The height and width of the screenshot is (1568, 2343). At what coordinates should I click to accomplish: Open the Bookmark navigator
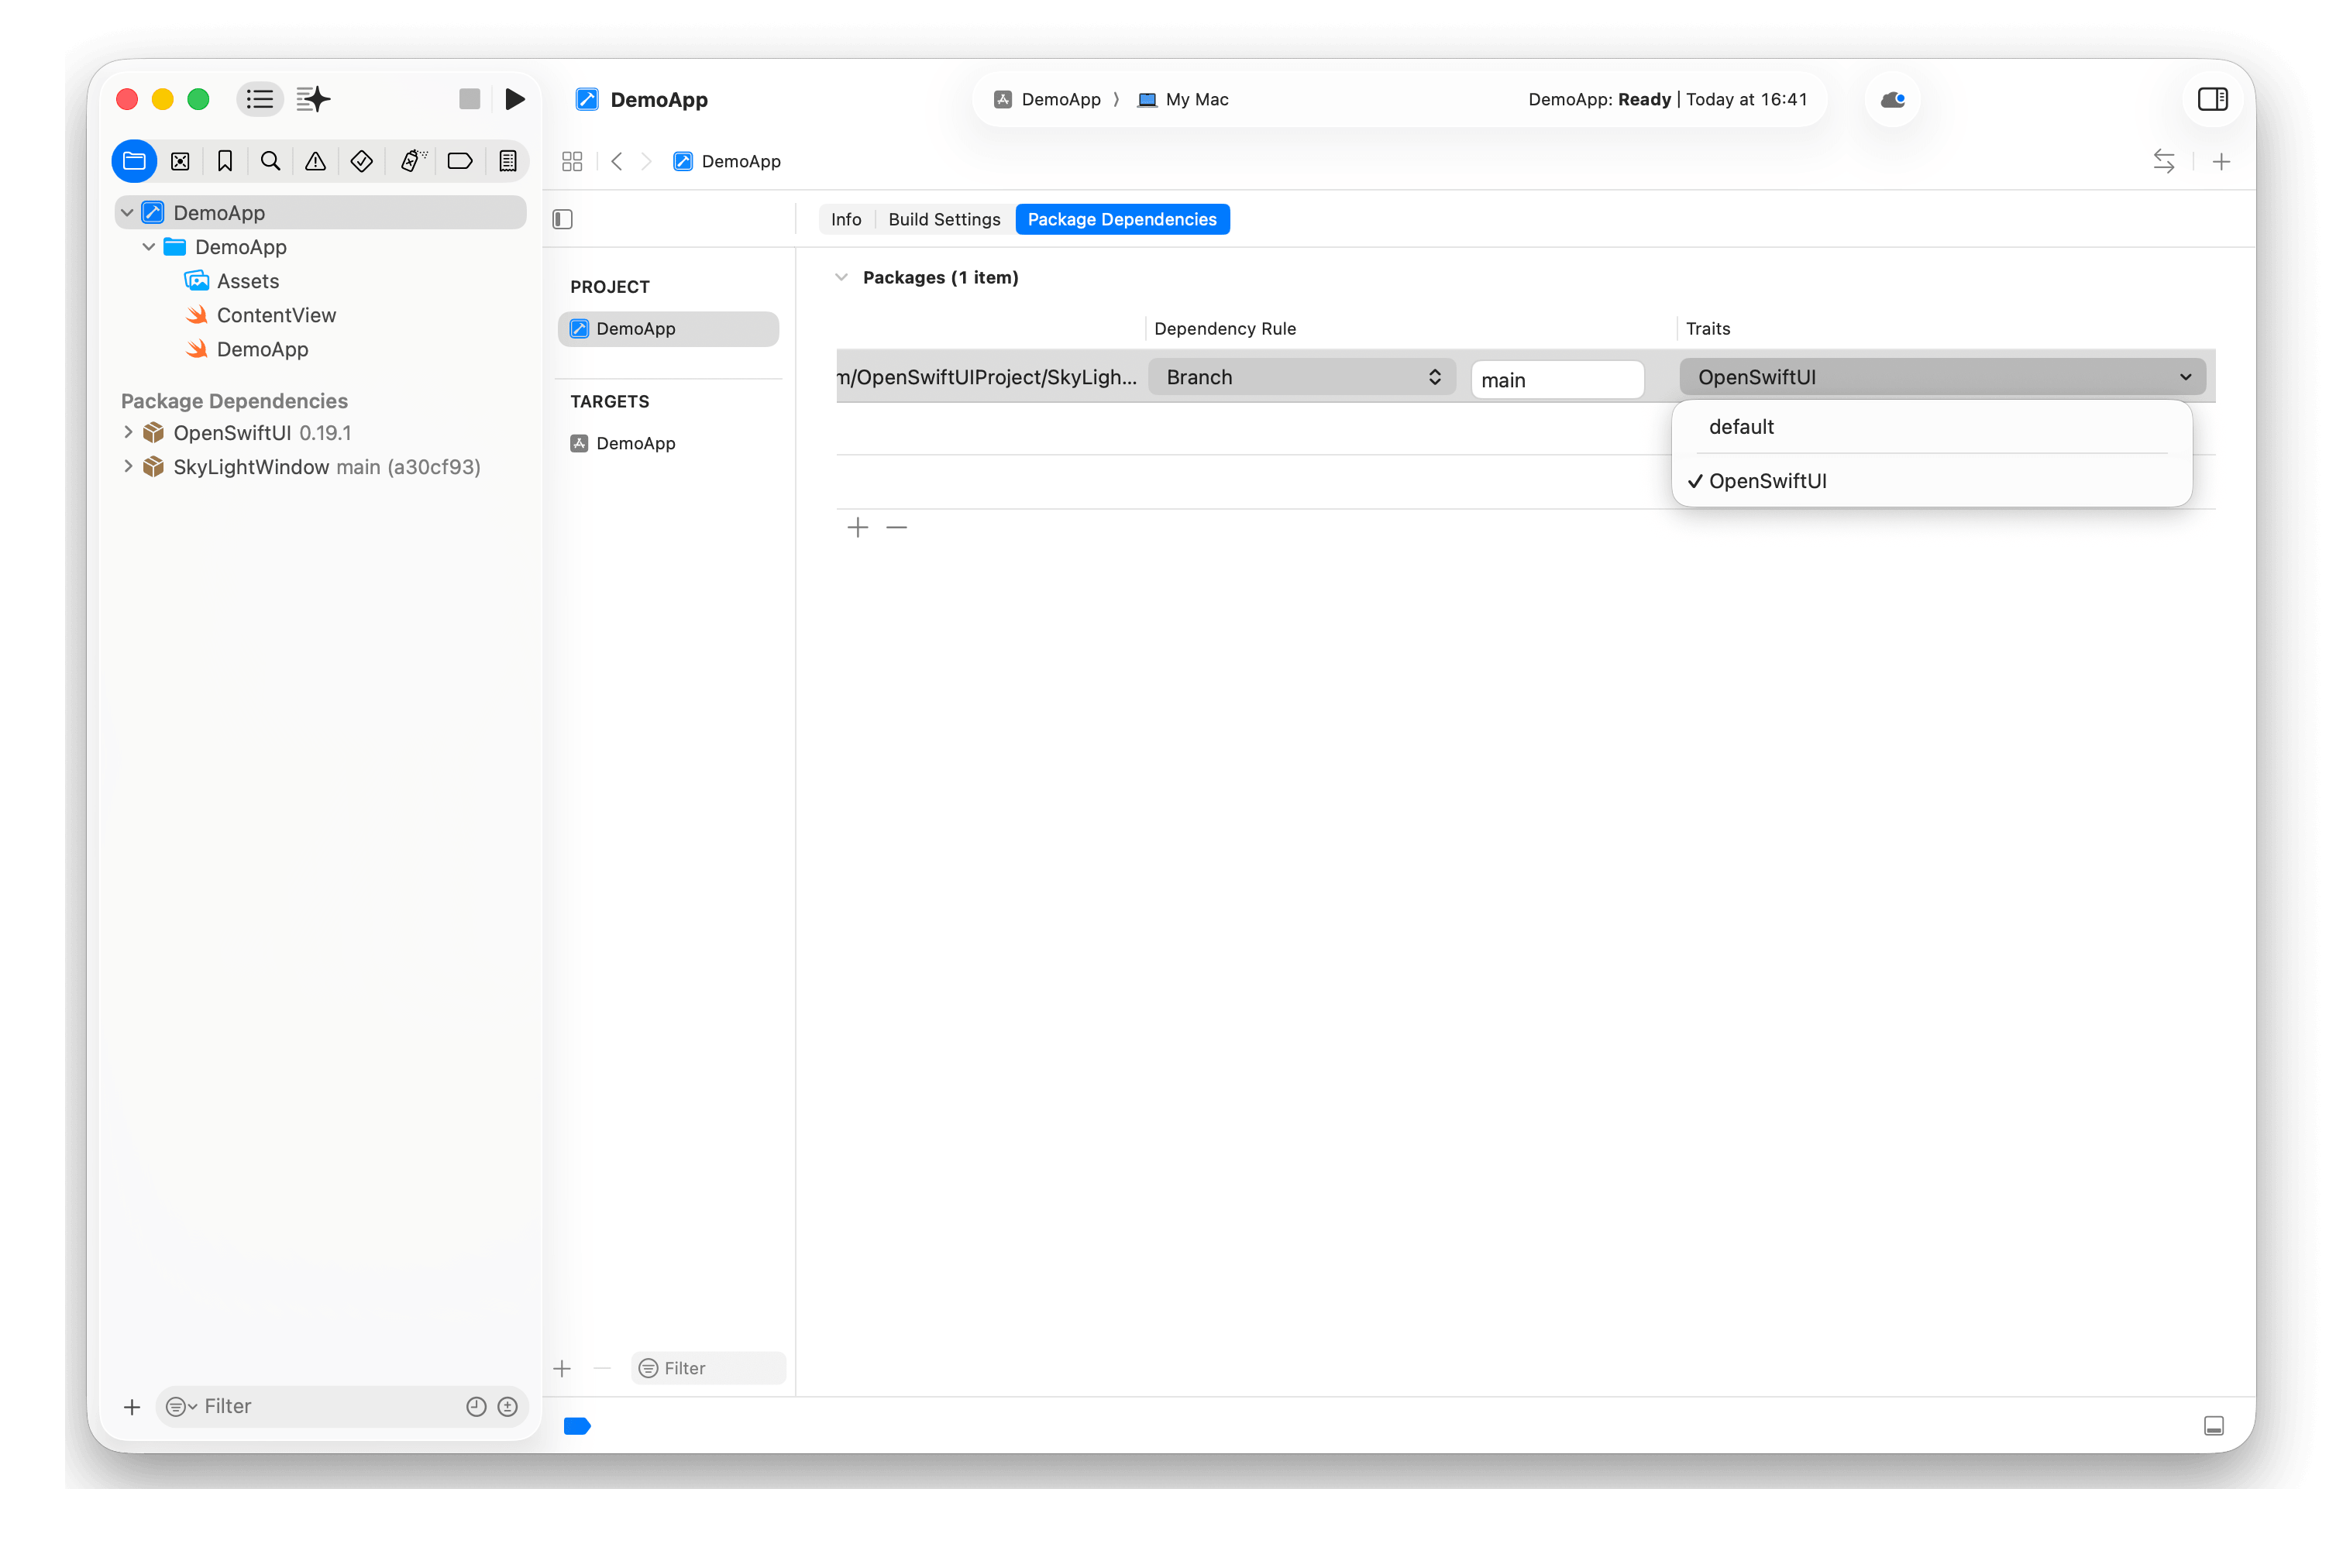click(225, 161)
